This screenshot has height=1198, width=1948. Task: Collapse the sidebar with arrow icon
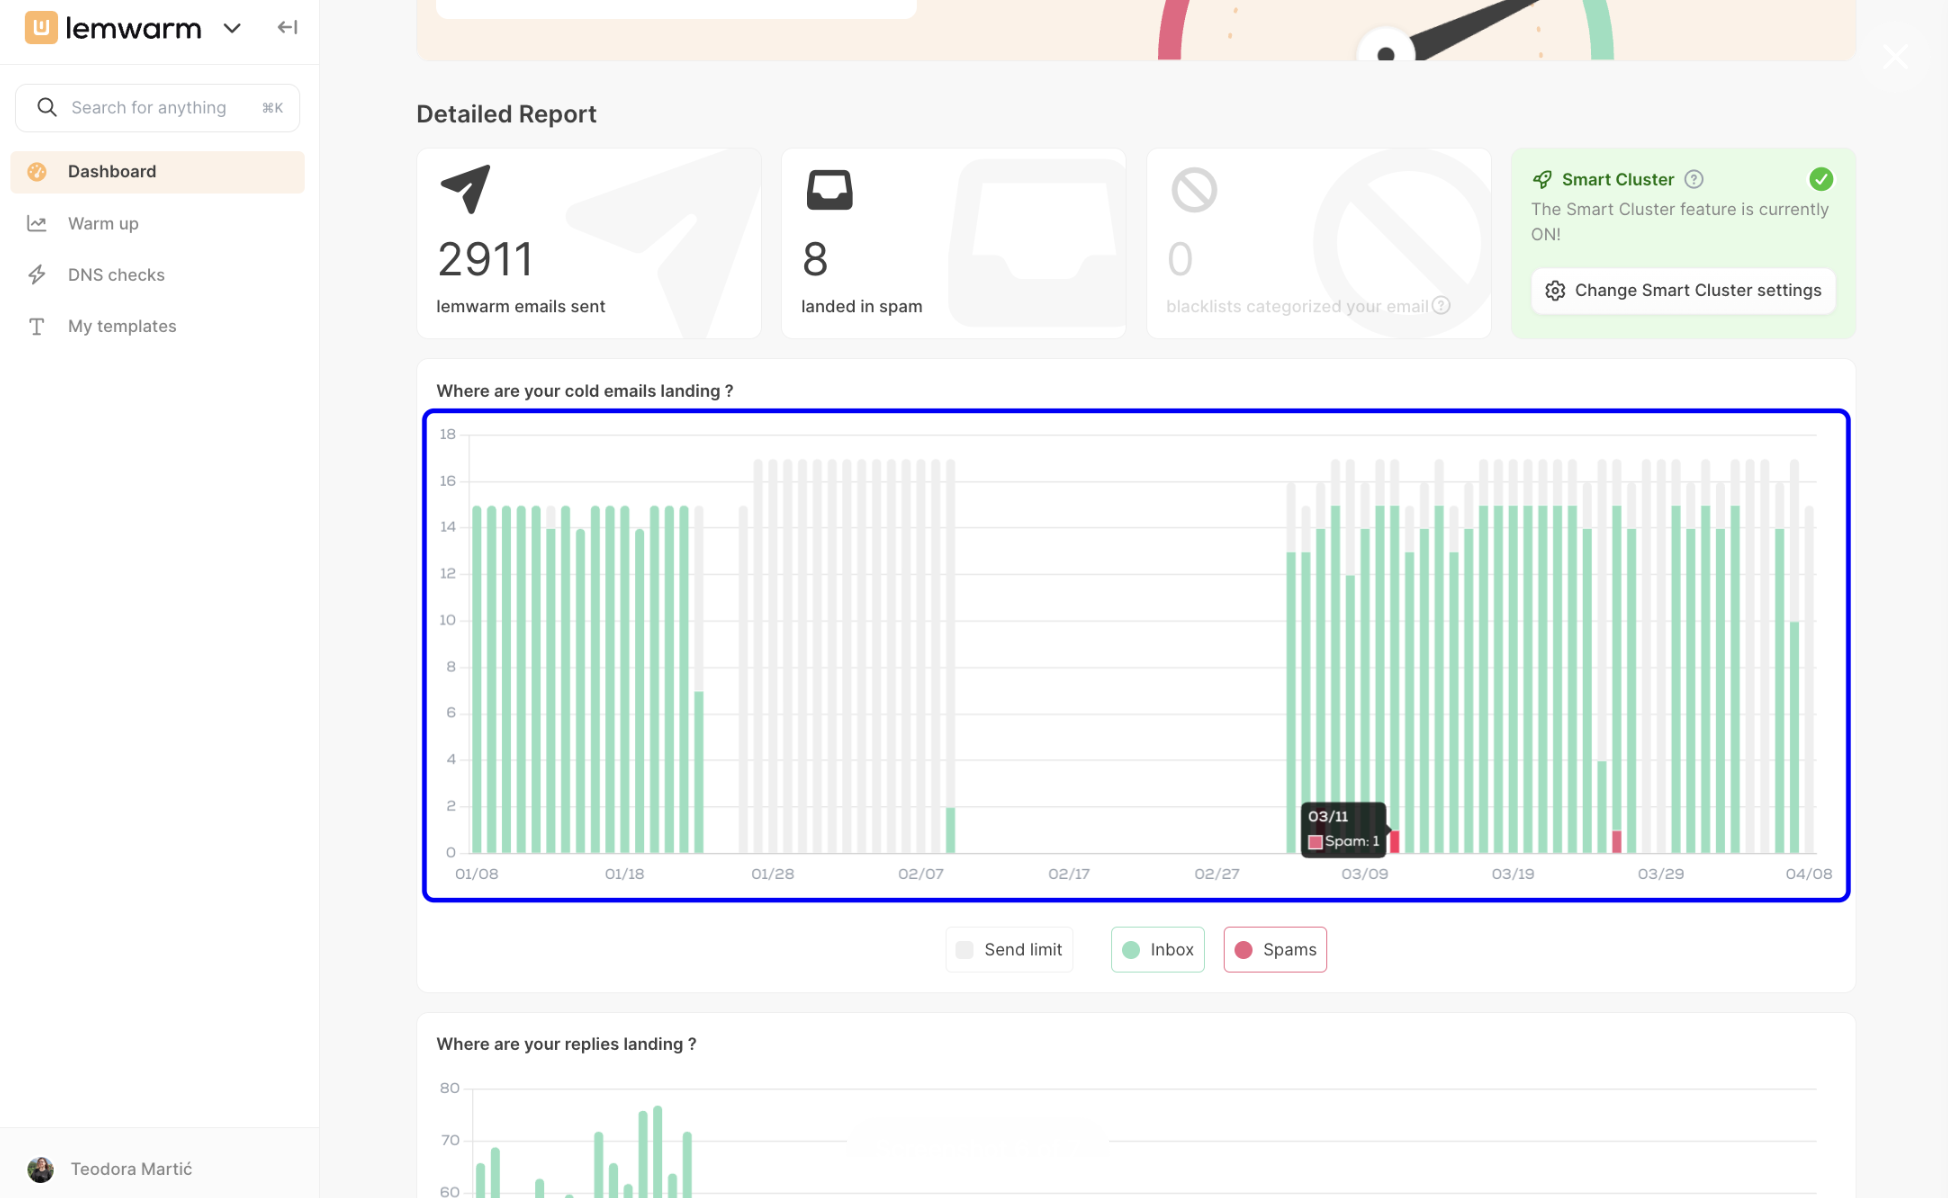287,27
